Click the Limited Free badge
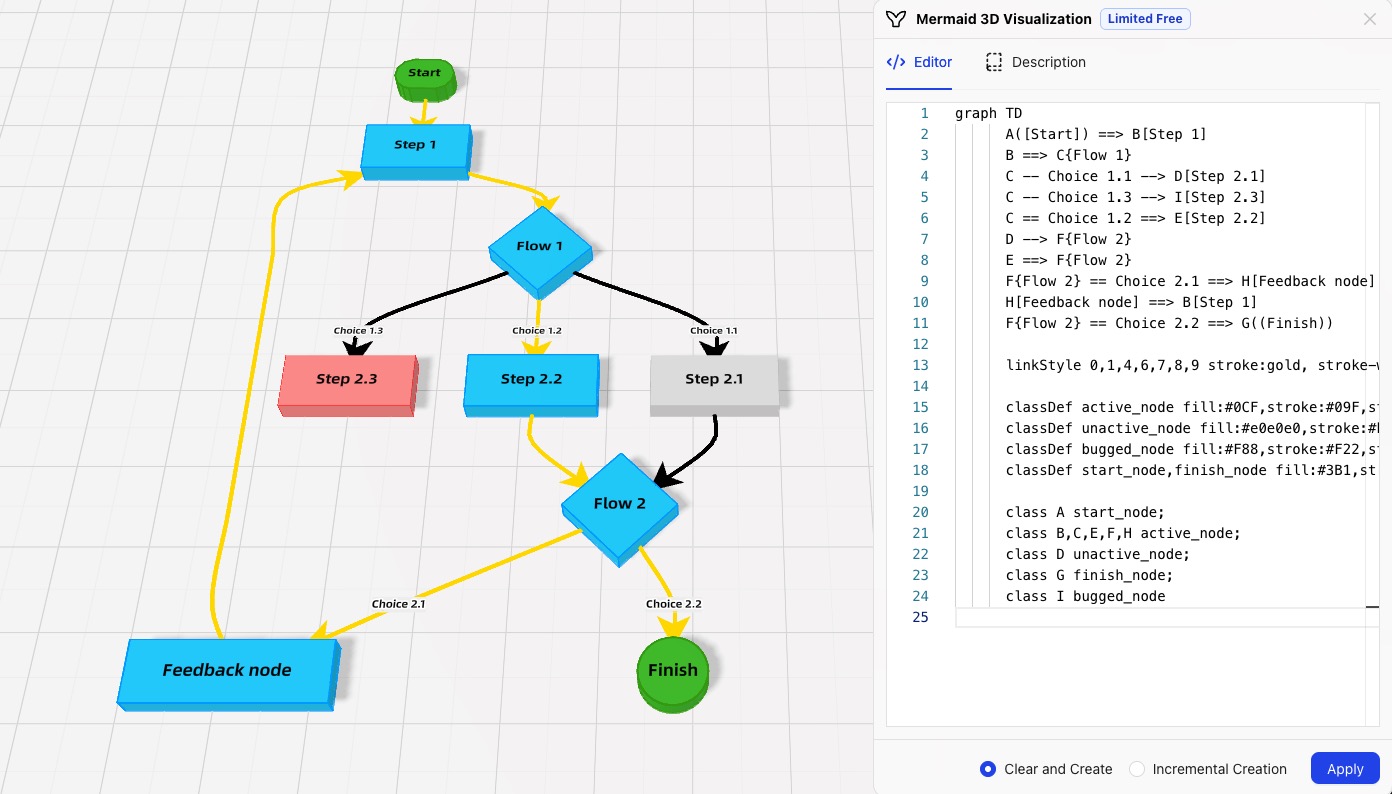 [x=1145, y=19]
